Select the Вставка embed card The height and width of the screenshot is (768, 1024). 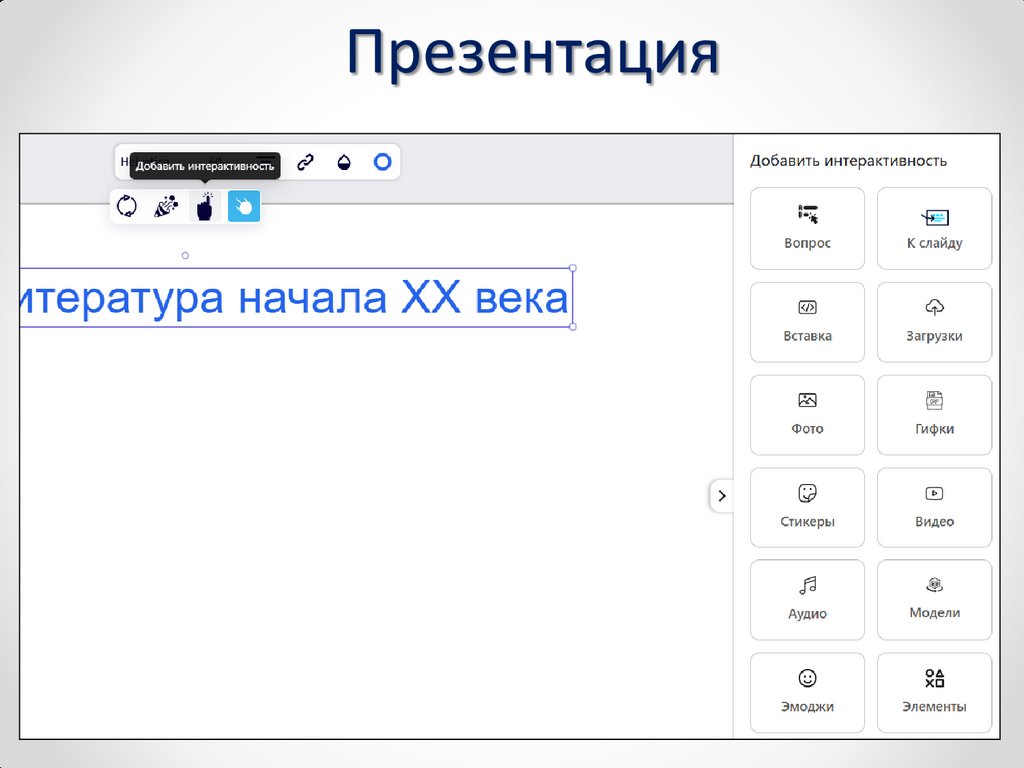point(807,322)
